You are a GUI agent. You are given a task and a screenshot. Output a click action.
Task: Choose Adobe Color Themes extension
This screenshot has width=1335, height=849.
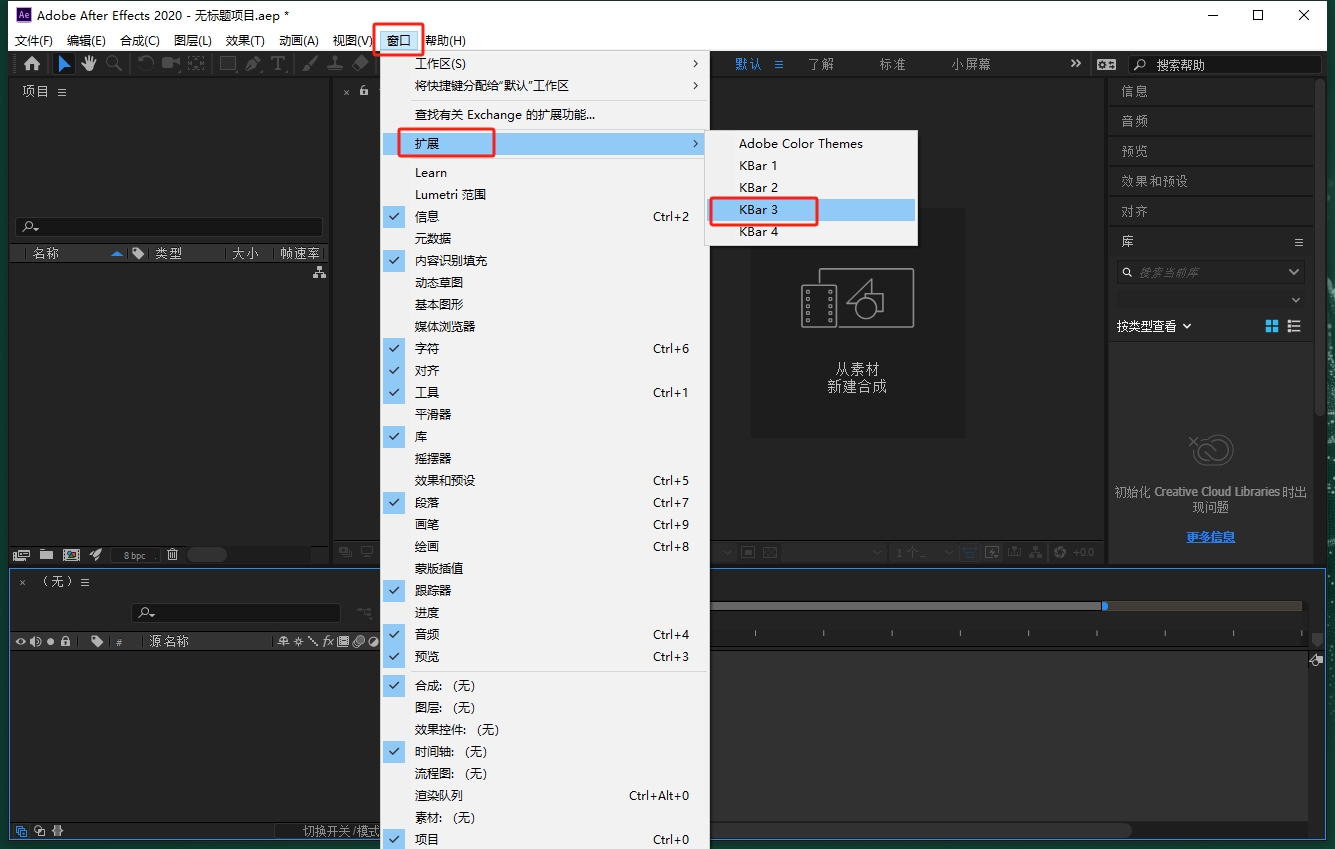click(811, 143)
